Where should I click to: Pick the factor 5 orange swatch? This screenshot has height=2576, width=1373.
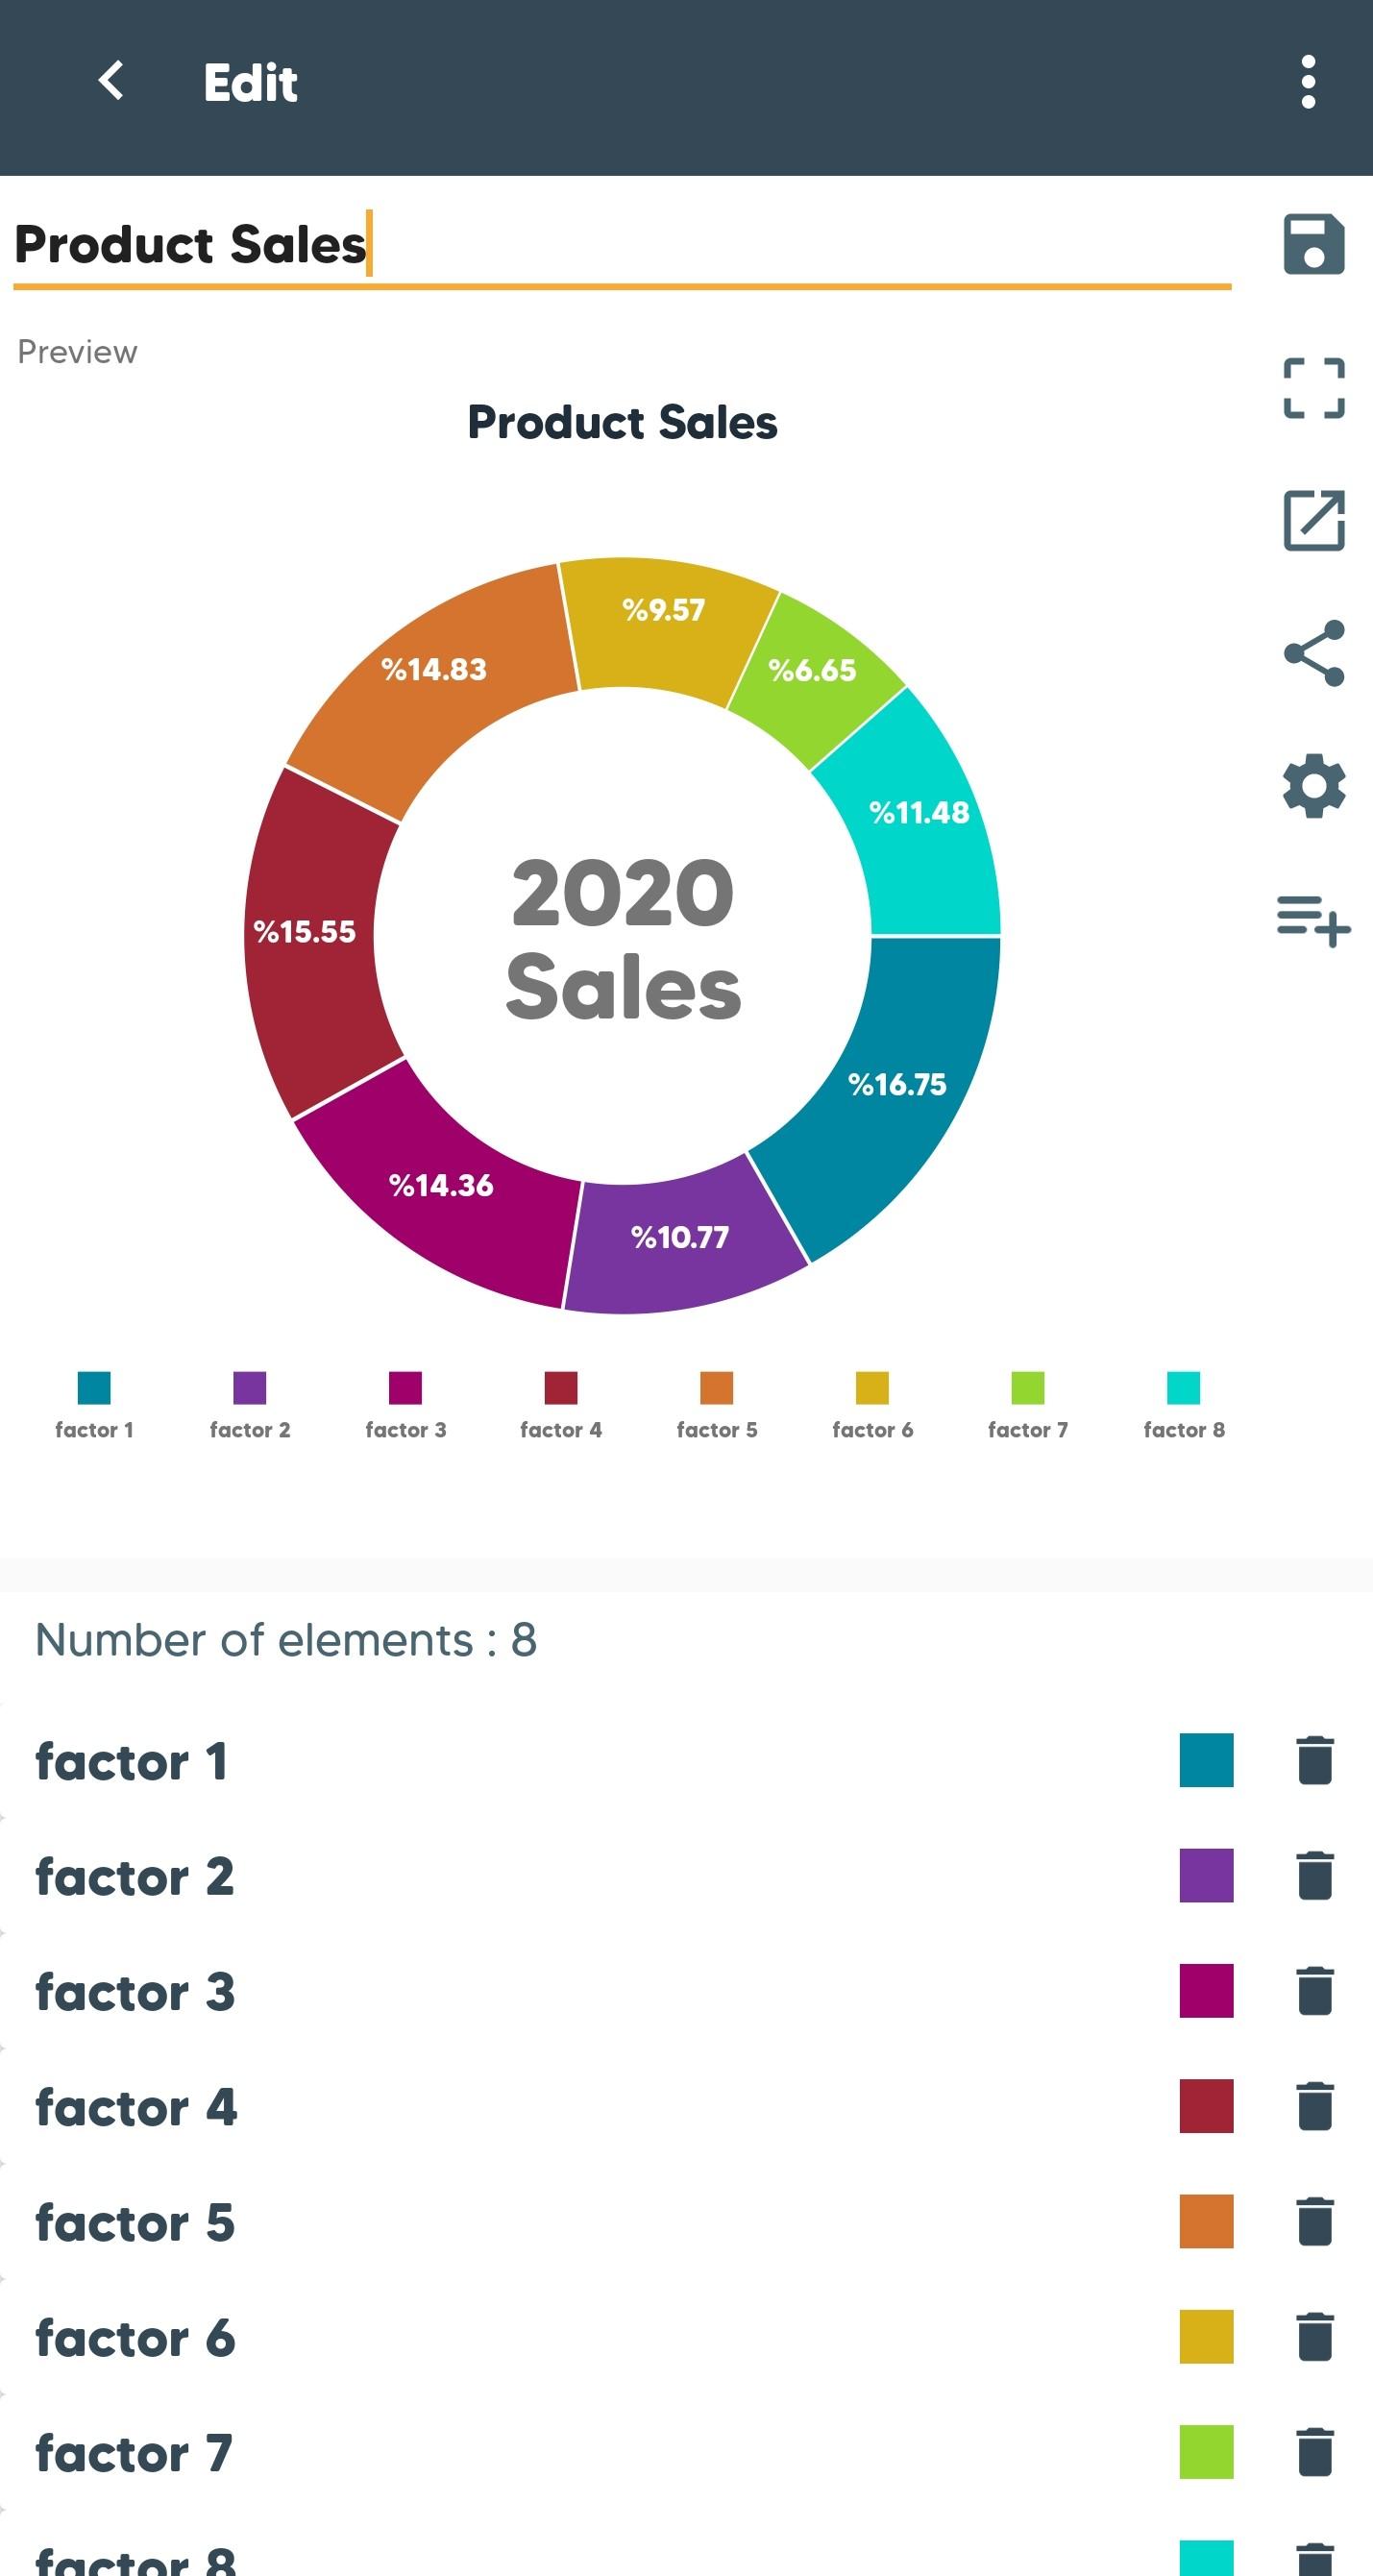pyautogui.click(x=1206, y=2222)
